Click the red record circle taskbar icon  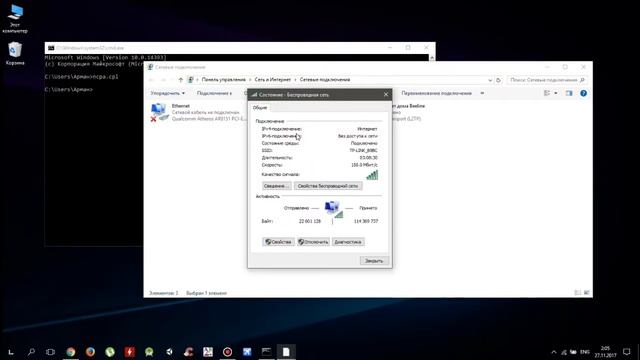[x=227, y=351]
